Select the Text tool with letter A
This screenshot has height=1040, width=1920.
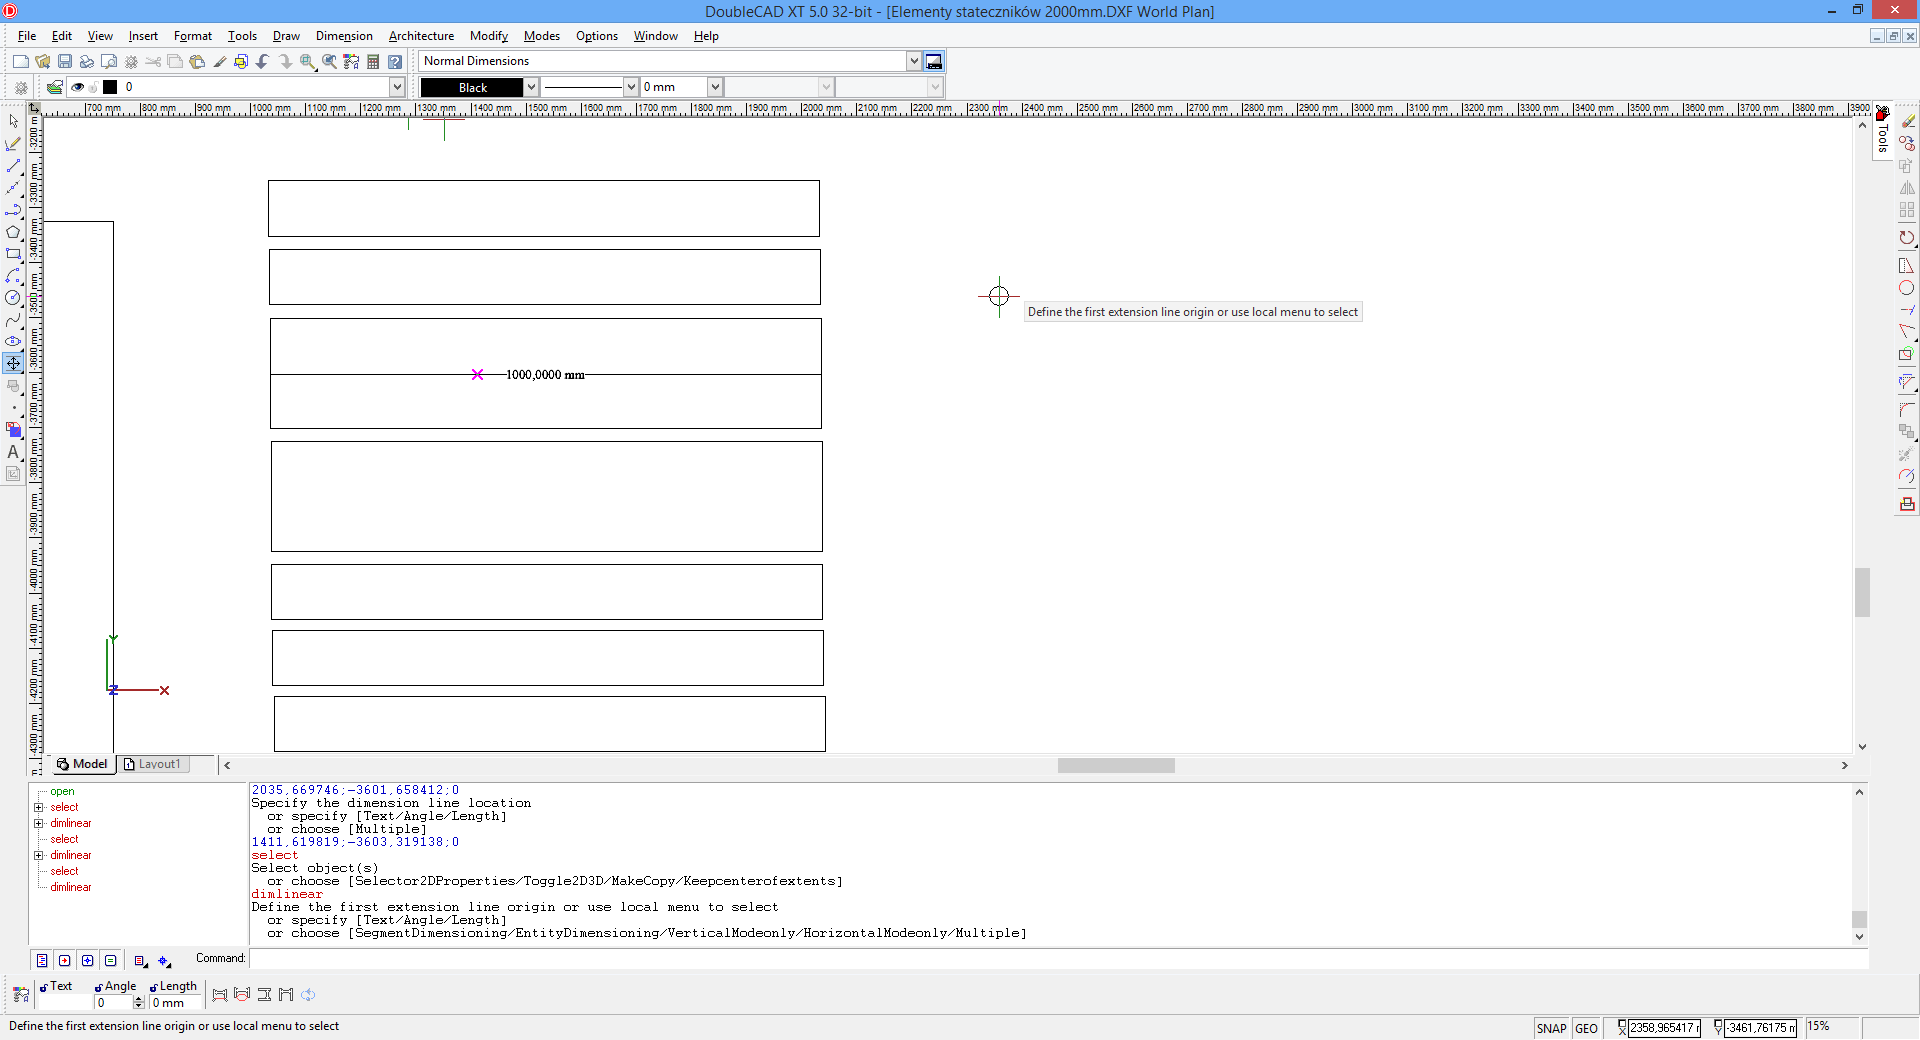point(13,452)
